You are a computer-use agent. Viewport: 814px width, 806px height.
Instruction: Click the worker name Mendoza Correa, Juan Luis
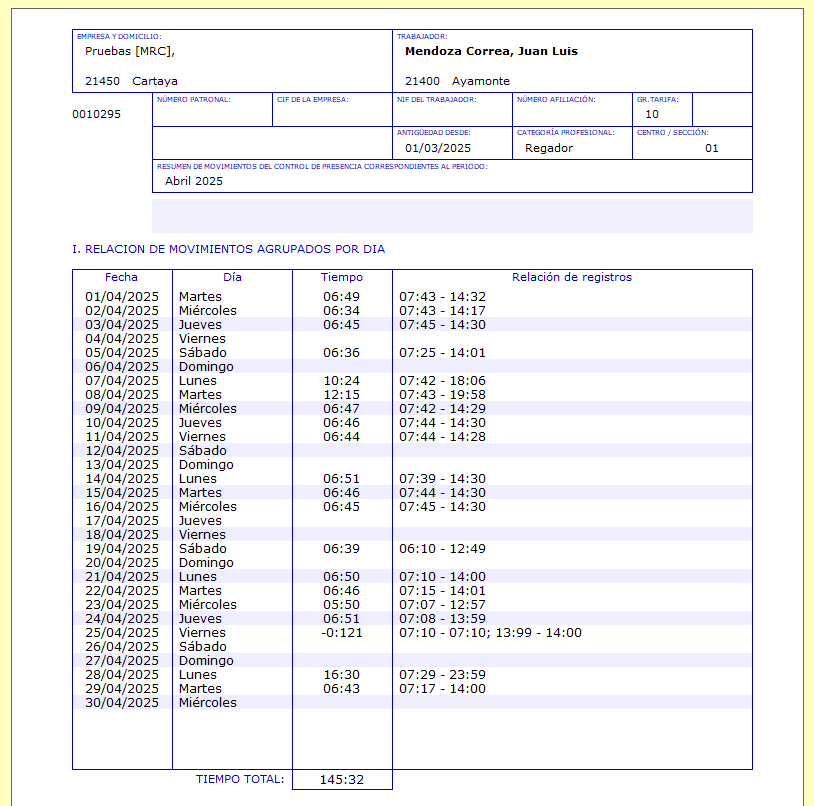491,51
